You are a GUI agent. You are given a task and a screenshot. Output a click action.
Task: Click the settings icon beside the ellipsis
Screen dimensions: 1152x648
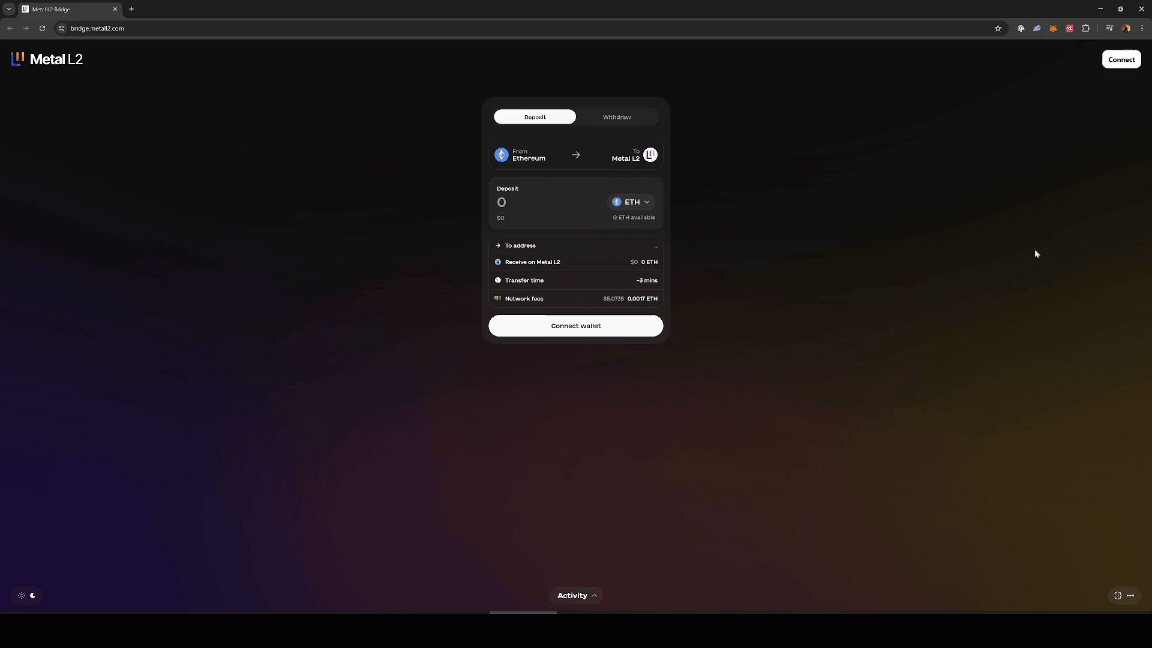click(x=1117, y=596)
